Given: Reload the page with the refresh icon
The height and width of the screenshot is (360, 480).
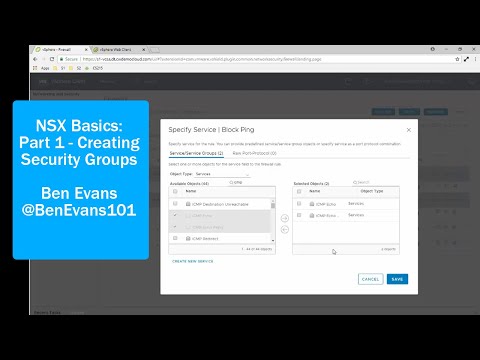Looking at the screenshot, I should pyautogui.click(x=52, y=59).
